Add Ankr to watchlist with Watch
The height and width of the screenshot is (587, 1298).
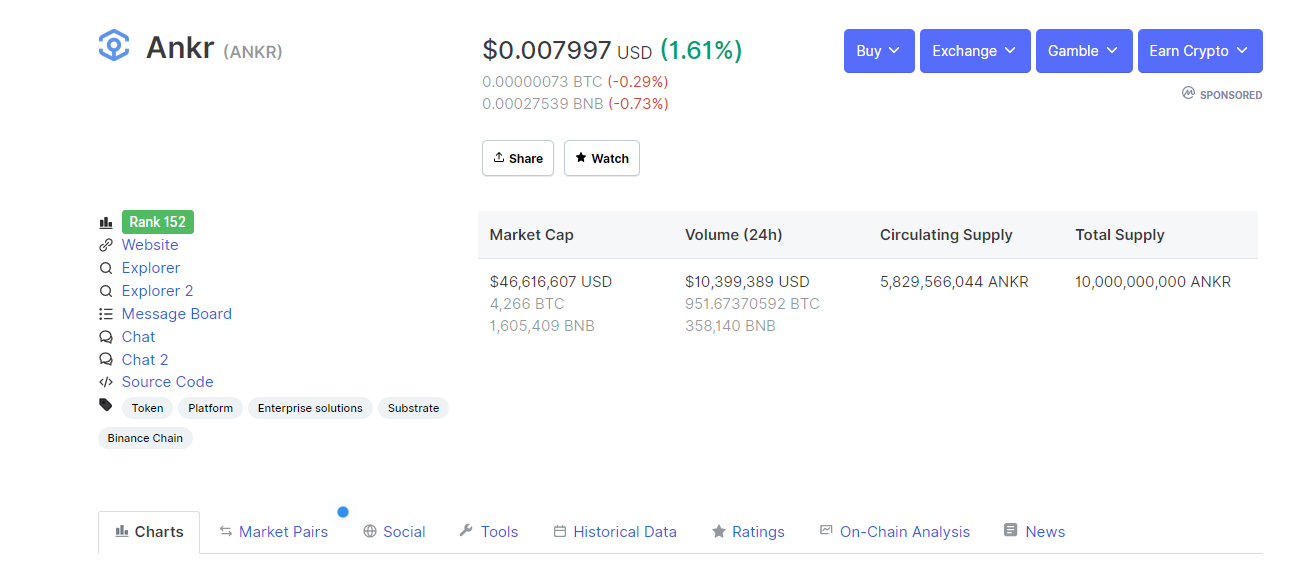[602, 158]
